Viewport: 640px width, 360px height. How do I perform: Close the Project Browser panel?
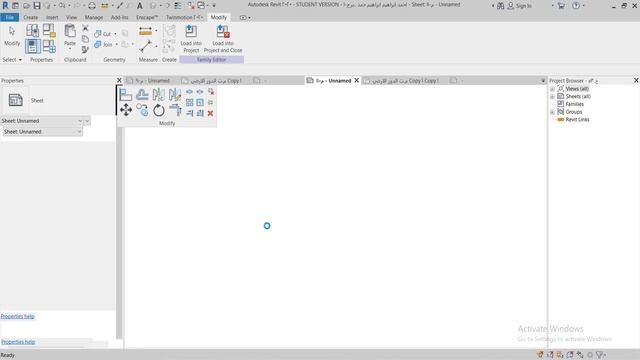tap(636, 80)
